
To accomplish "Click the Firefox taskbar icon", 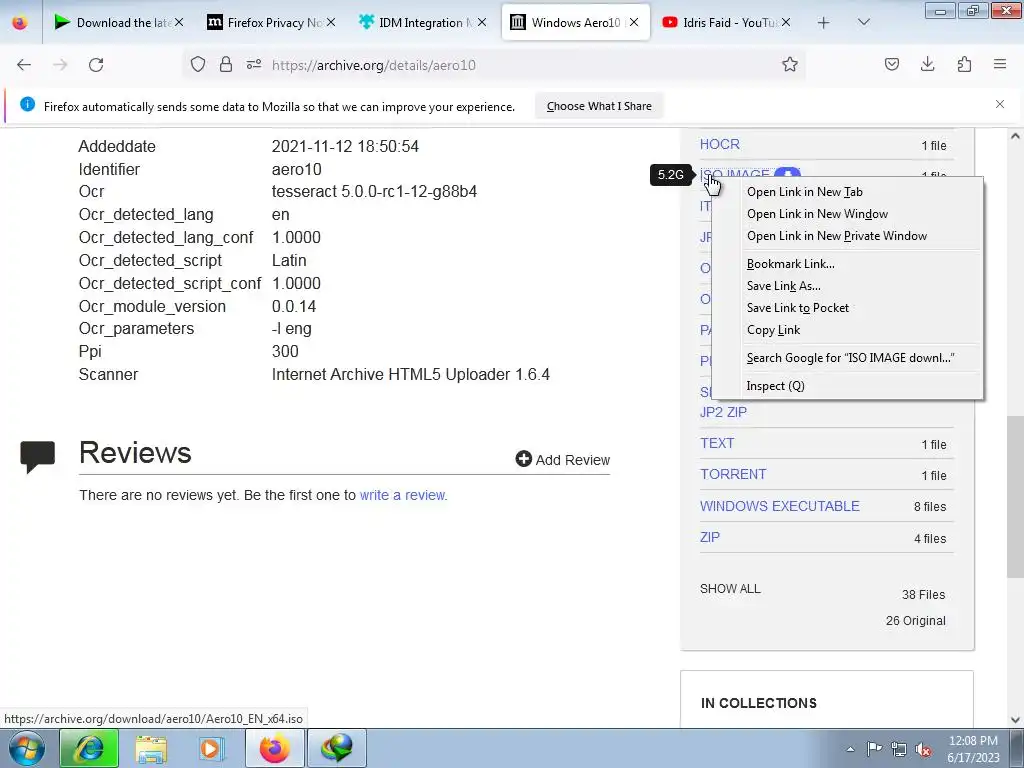I will pos(275,748).
